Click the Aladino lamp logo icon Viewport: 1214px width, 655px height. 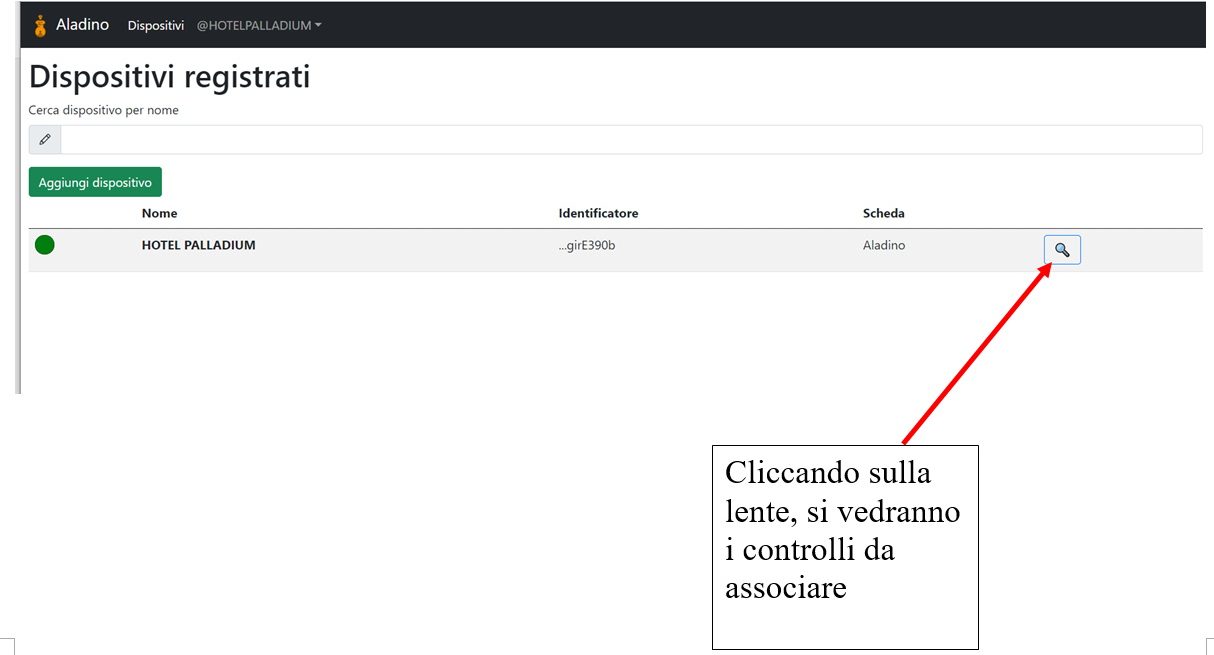coord(40,25)
